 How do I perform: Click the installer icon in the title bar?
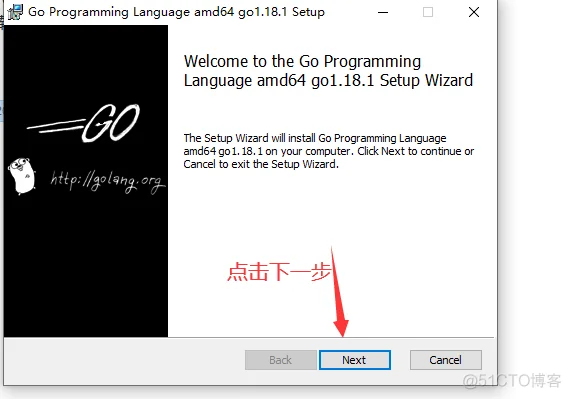pyautogui.click(x=15, y=12)
